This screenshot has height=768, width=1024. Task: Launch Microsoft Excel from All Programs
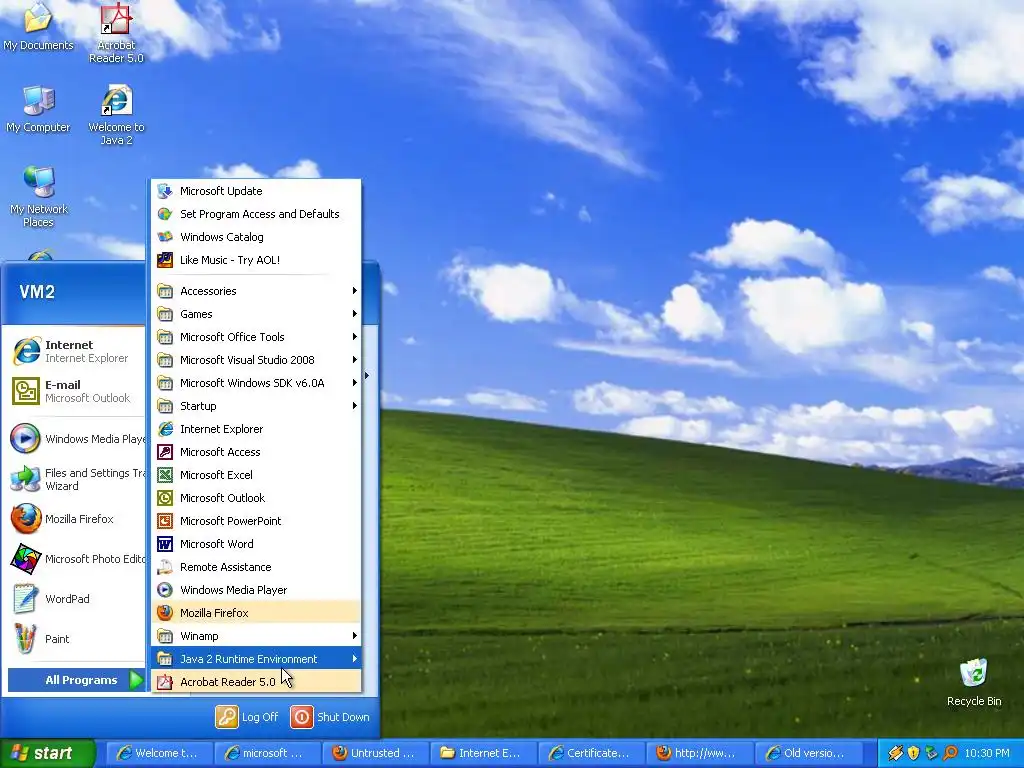click(x=256, y=475)
